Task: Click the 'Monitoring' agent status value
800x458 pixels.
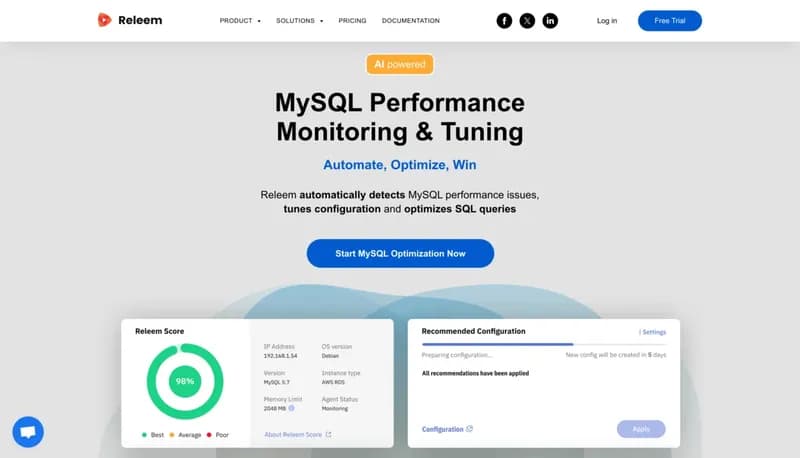Action: point(335,409)
